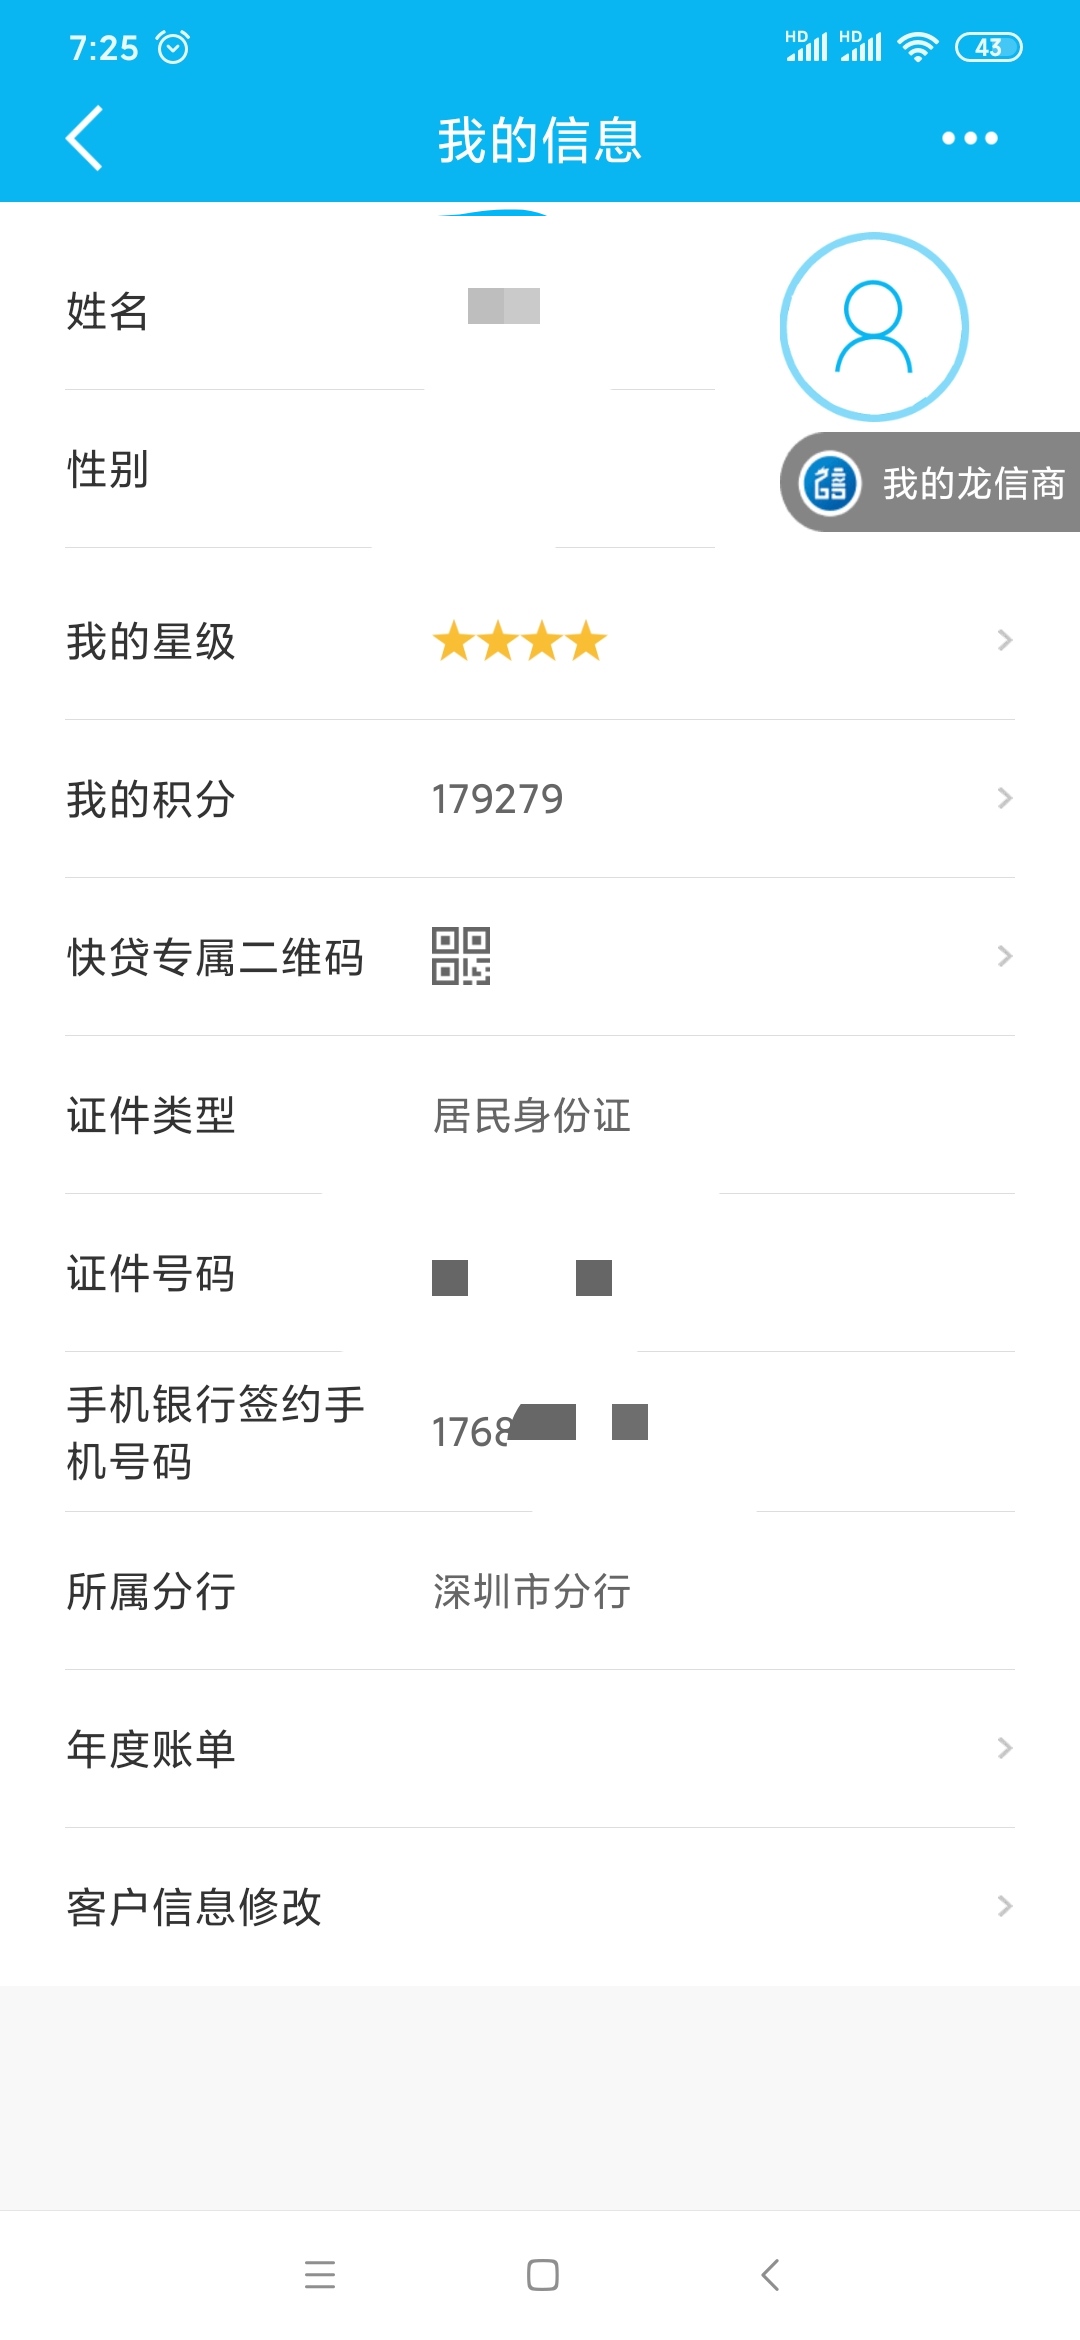The image size is (1080, 2340).
Task: Tap 我的龙信商 button label
Action: click(x=974, y=483)
